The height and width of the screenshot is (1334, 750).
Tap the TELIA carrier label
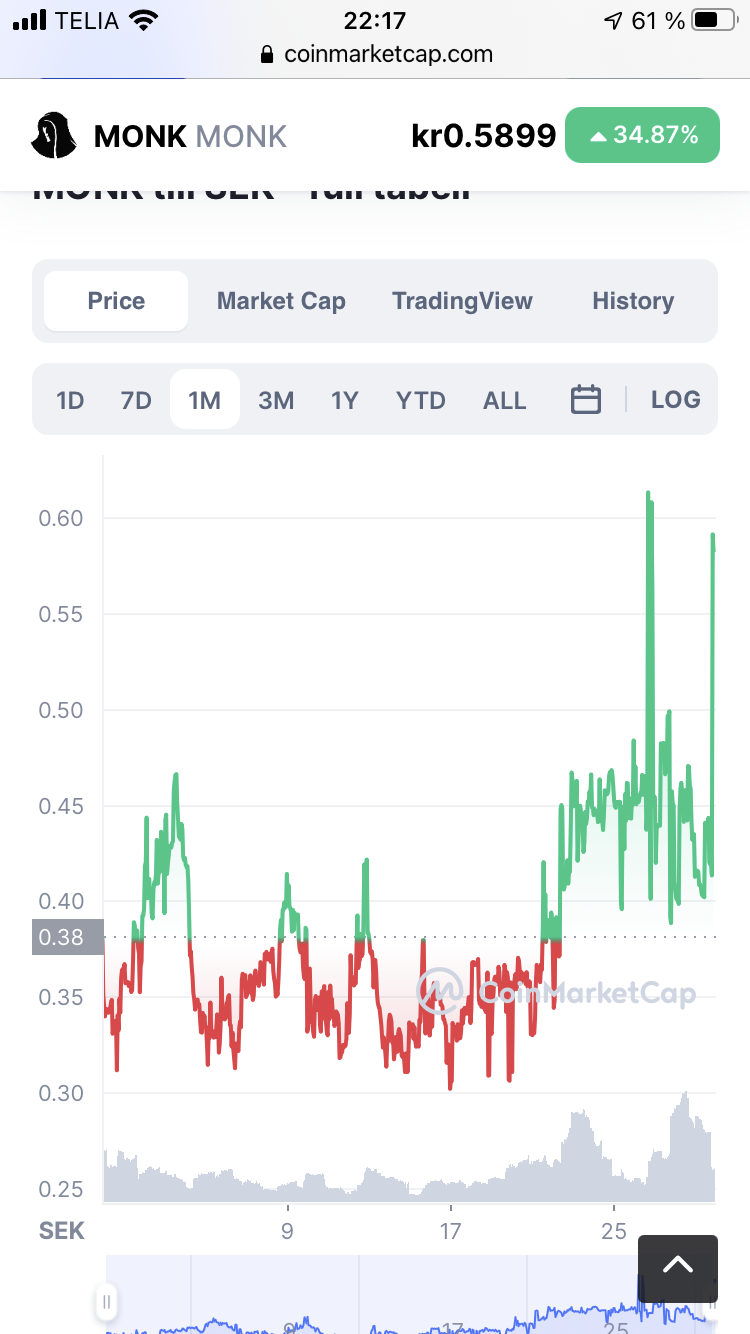click(87, 20)
